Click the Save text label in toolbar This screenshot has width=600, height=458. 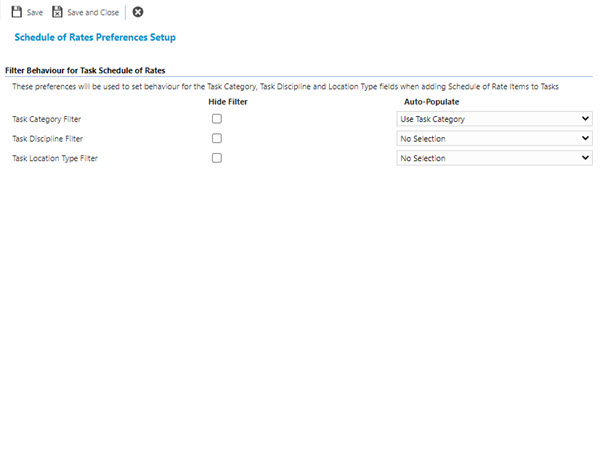(x=35, y=13)
